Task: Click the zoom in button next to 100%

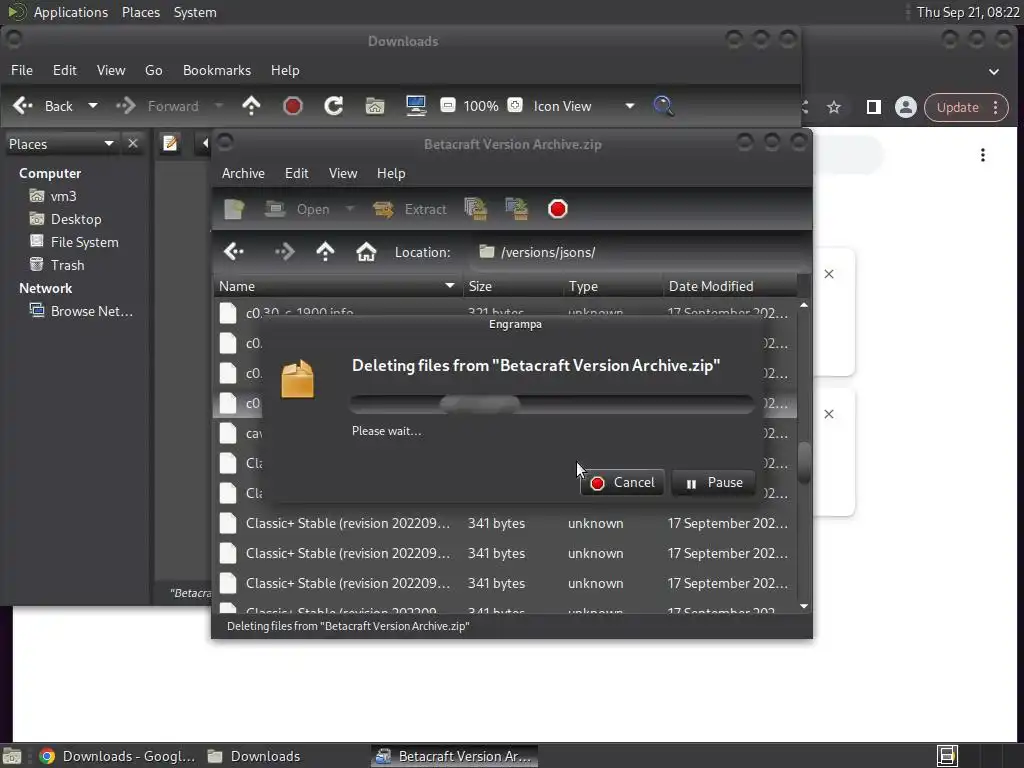Action: (515, 105)
